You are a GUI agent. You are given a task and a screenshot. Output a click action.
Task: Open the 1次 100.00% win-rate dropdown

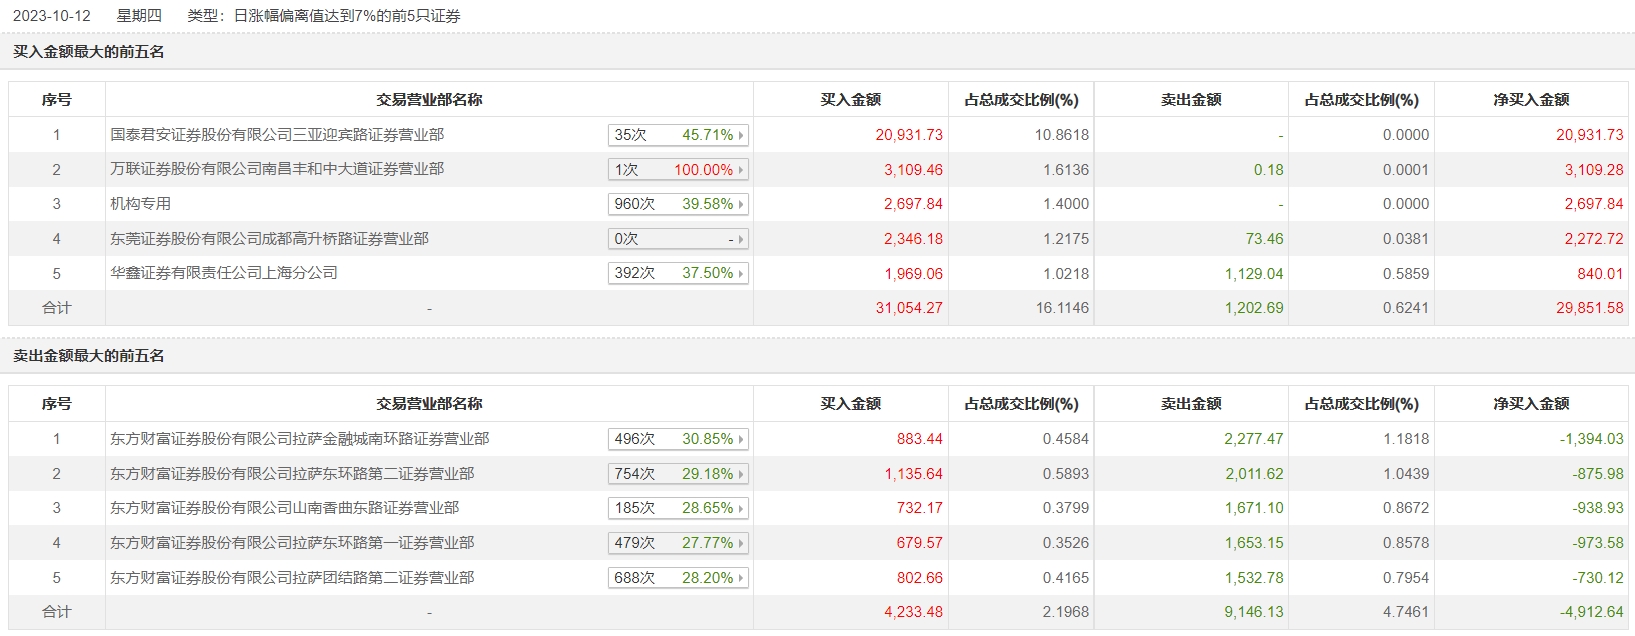coord(678,170)
